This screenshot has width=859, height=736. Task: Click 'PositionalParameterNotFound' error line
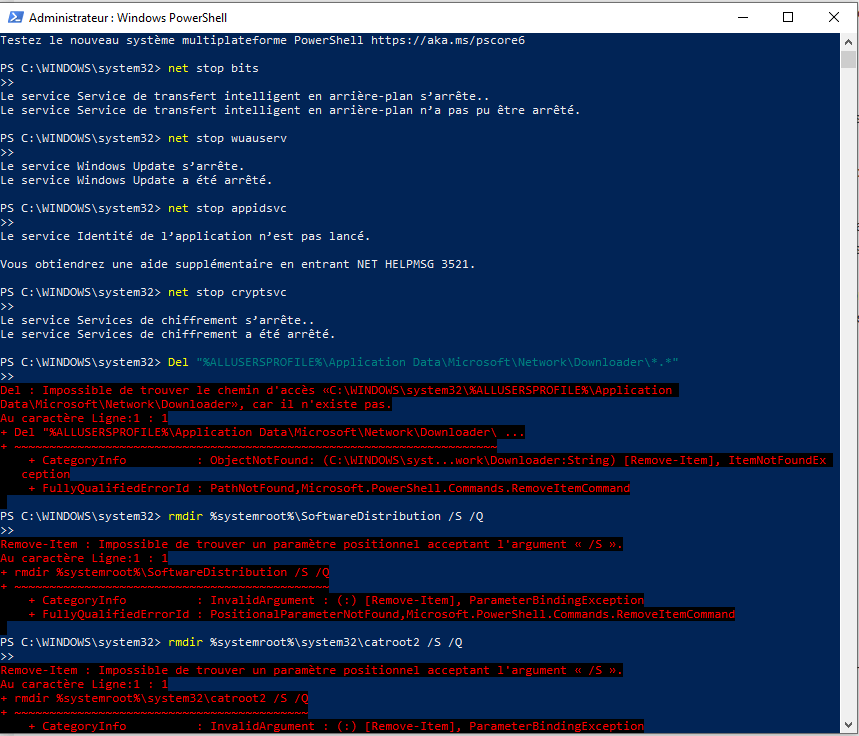click(382, 614)
